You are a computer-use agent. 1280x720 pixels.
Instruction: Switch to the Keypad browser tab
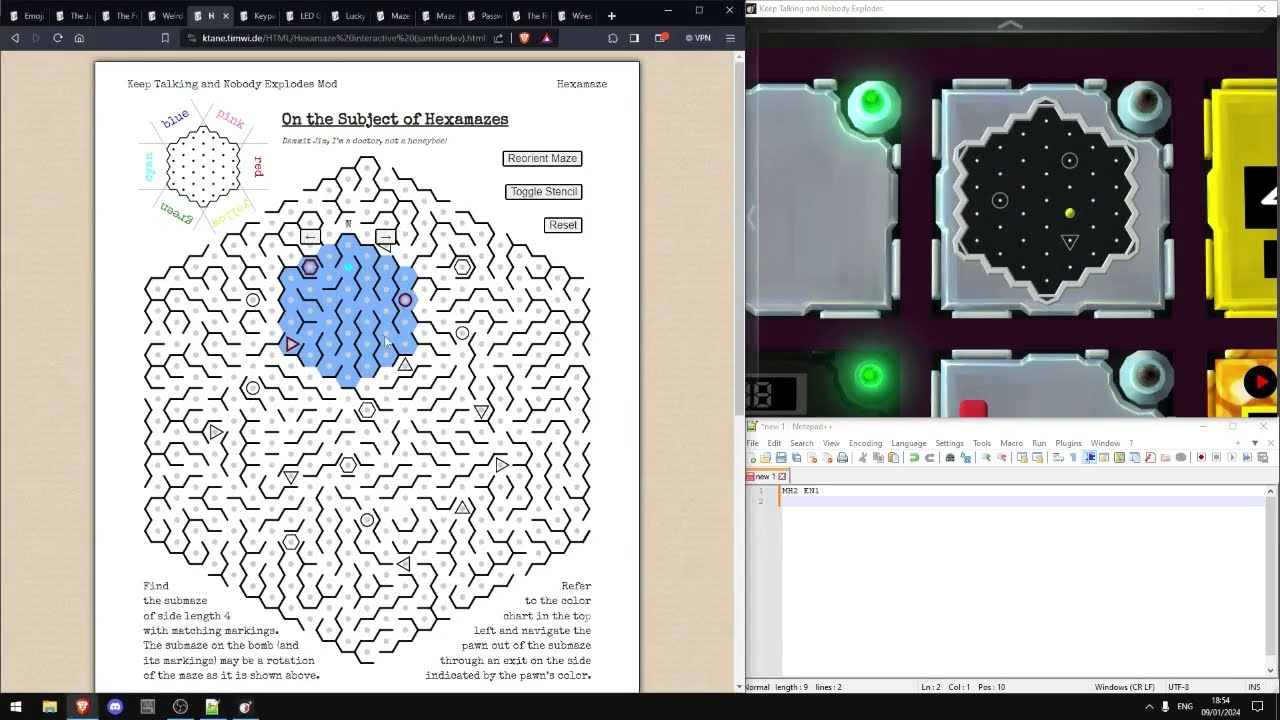point(258,16)
